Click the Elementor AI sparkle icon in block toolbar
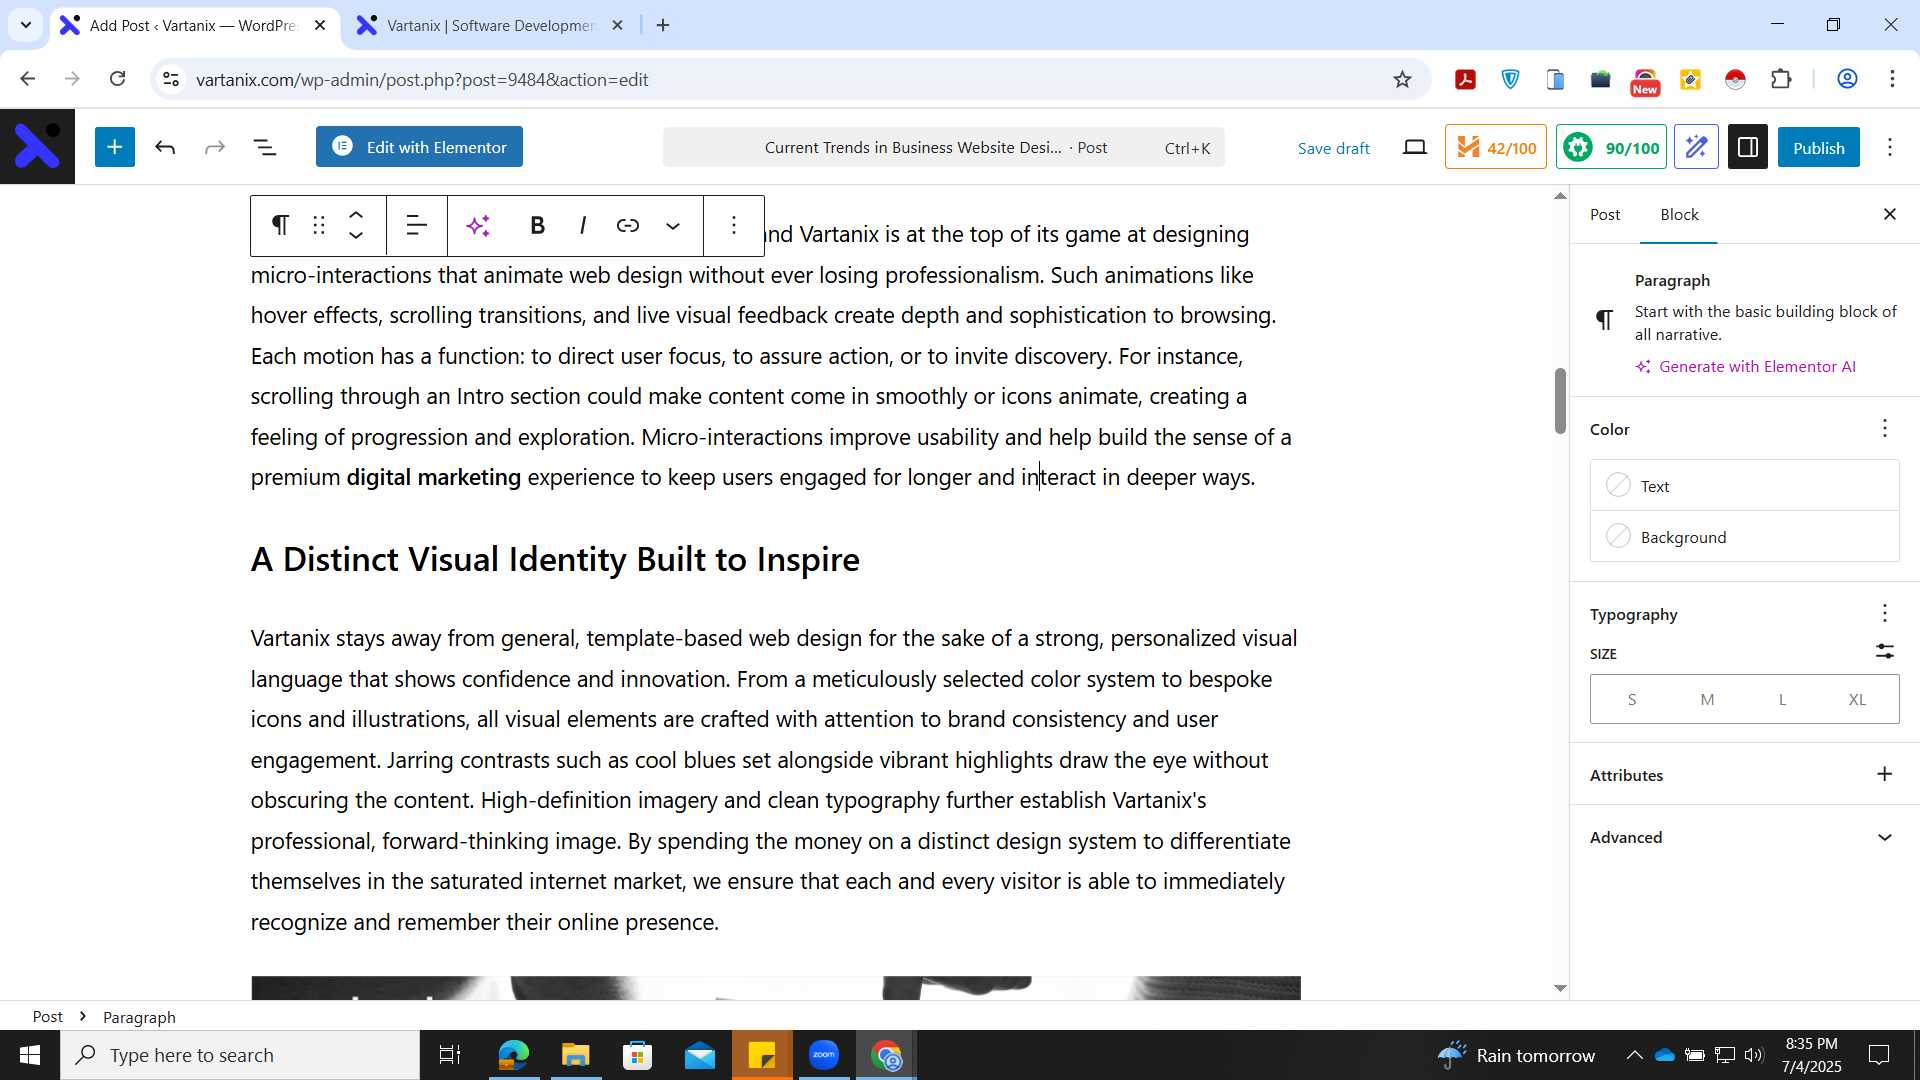 pyautogui.click(x=479, y=226)
